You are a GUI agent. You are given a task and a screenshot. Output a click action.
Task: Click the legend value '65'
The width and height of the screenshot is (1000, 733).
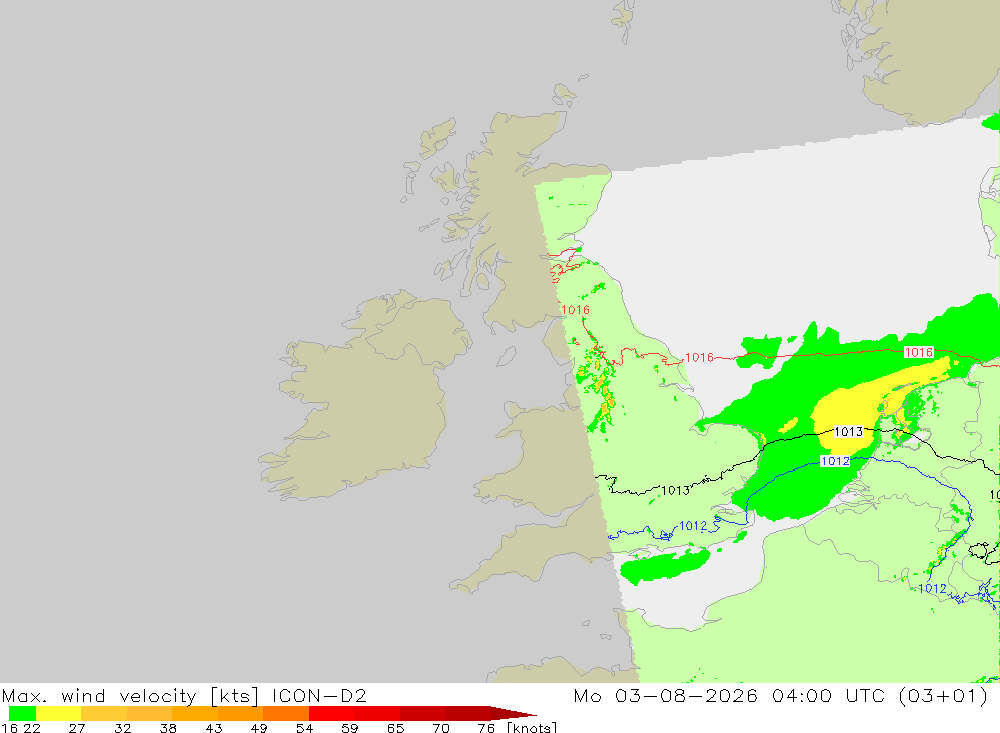click(395, 728)
